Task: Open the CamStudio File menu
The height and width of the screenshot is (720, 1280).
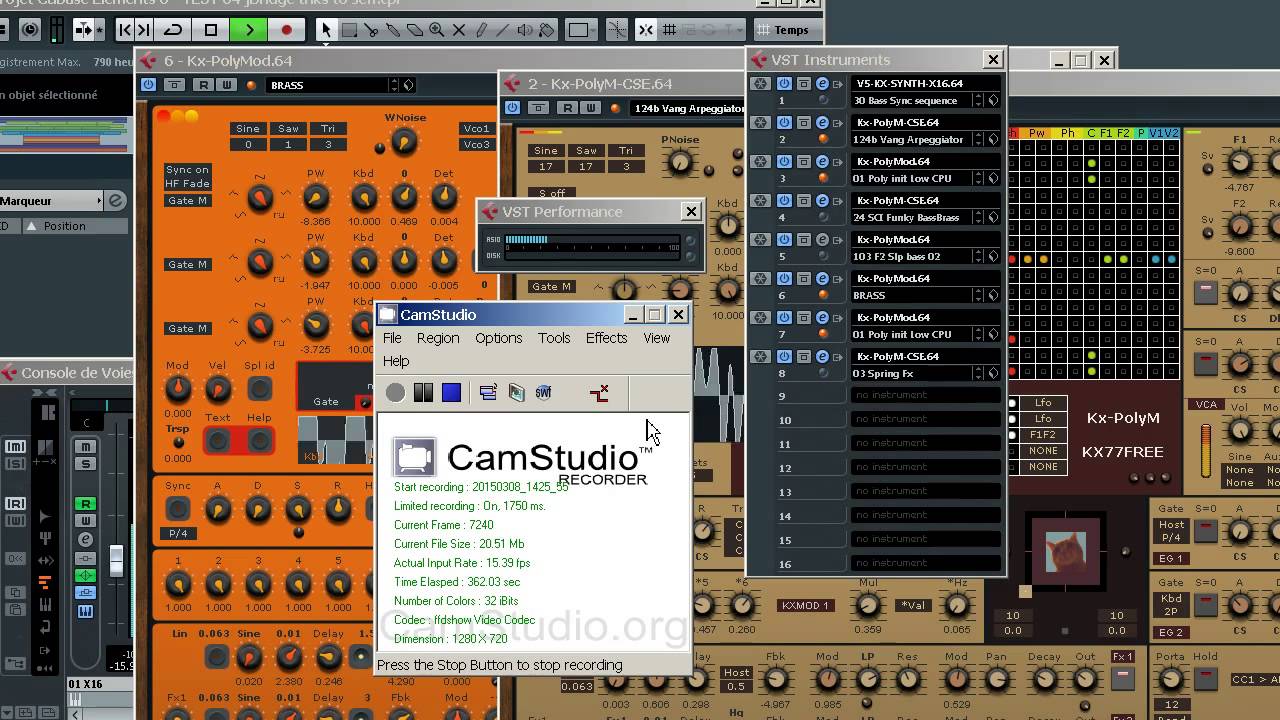Action: 392,338
